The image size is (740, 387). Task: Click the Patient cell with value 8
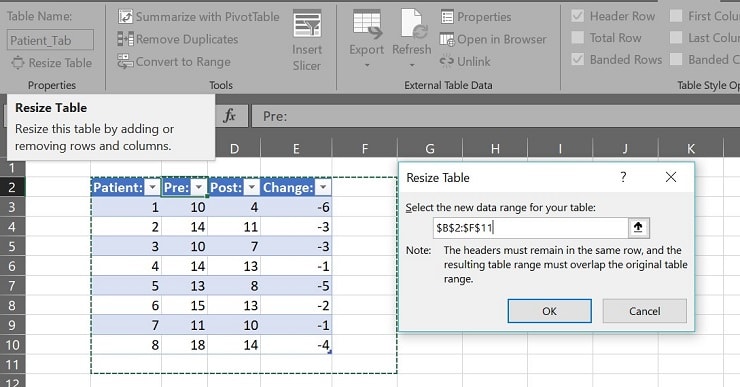(126, 345)
